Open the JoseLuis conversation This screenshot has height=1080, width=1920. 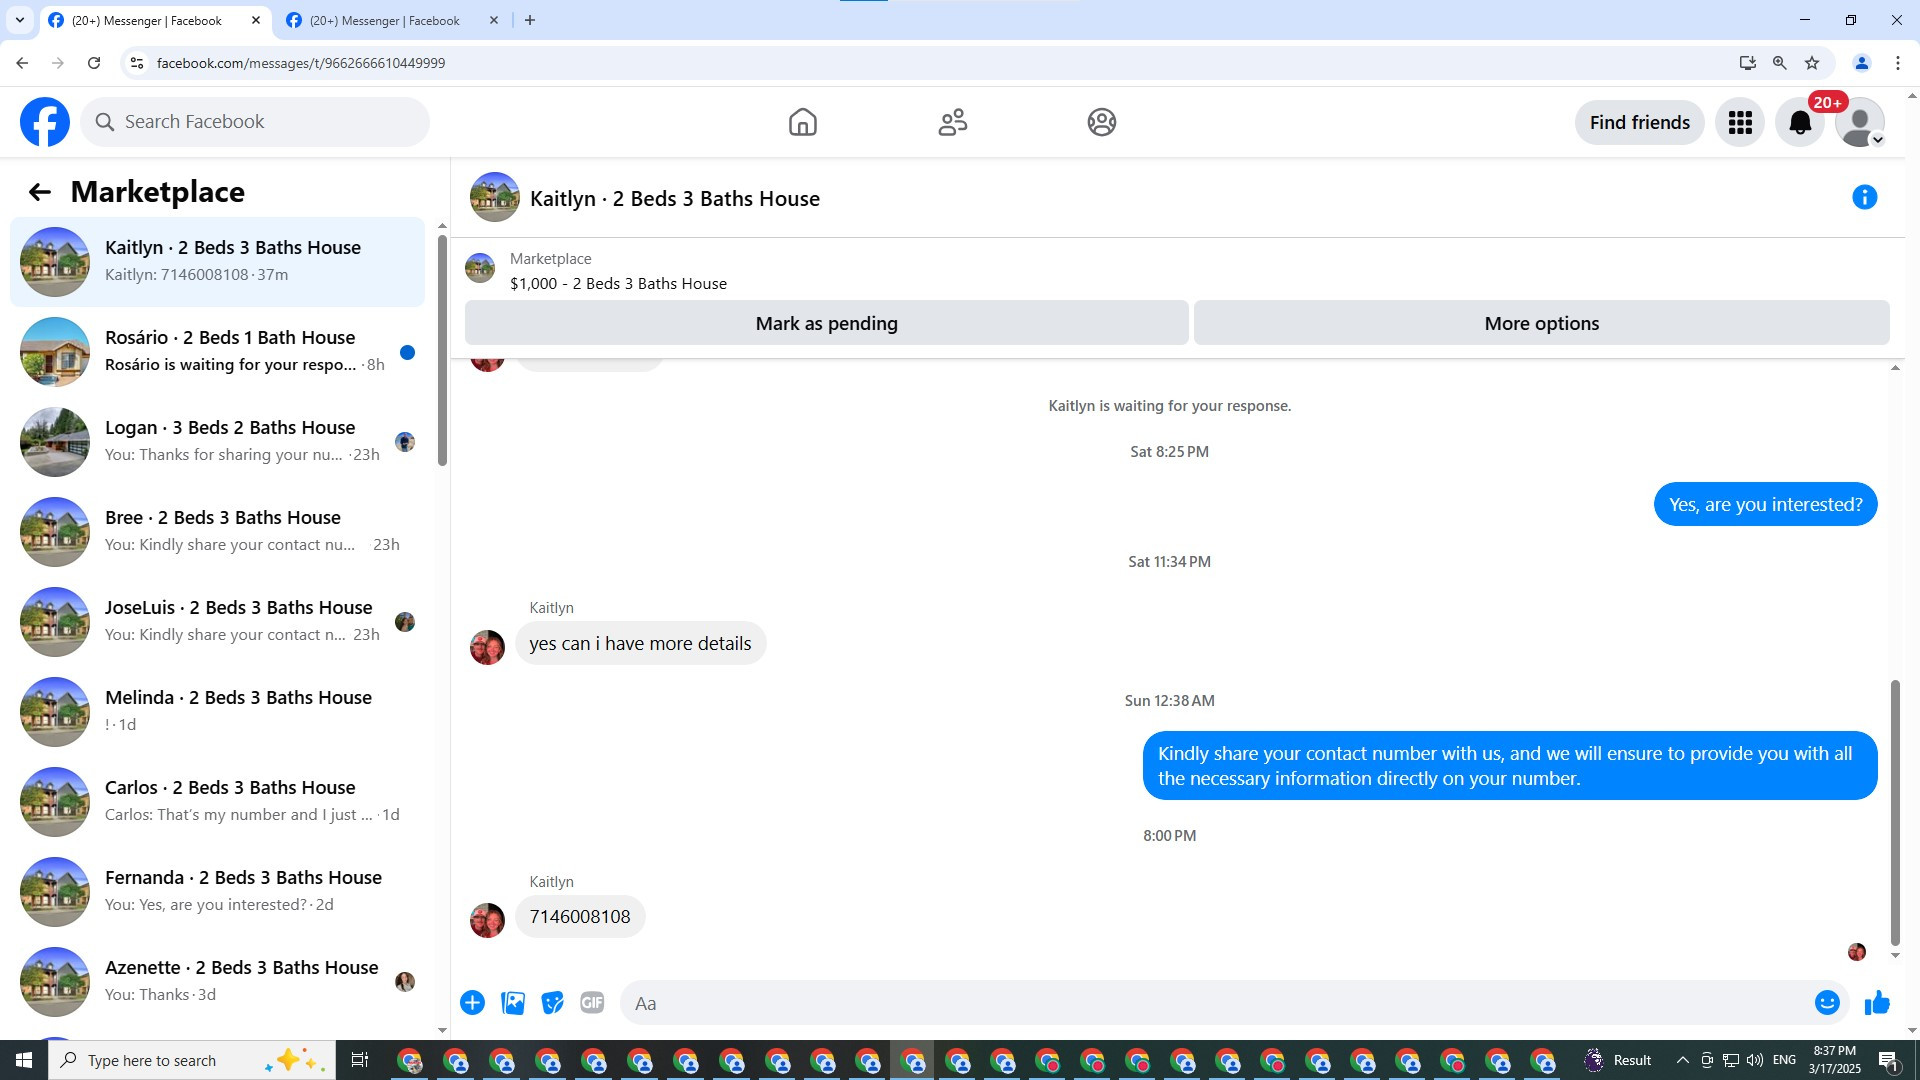217,622
